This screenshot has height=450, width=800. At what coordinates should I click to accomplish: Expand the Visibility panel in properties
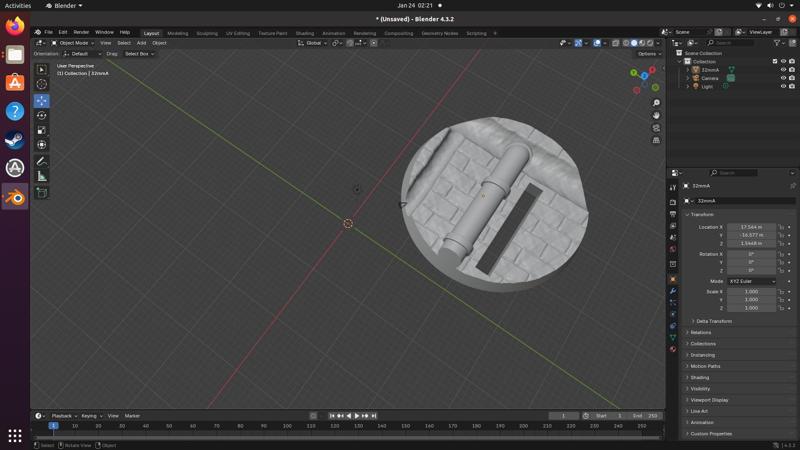700,388
